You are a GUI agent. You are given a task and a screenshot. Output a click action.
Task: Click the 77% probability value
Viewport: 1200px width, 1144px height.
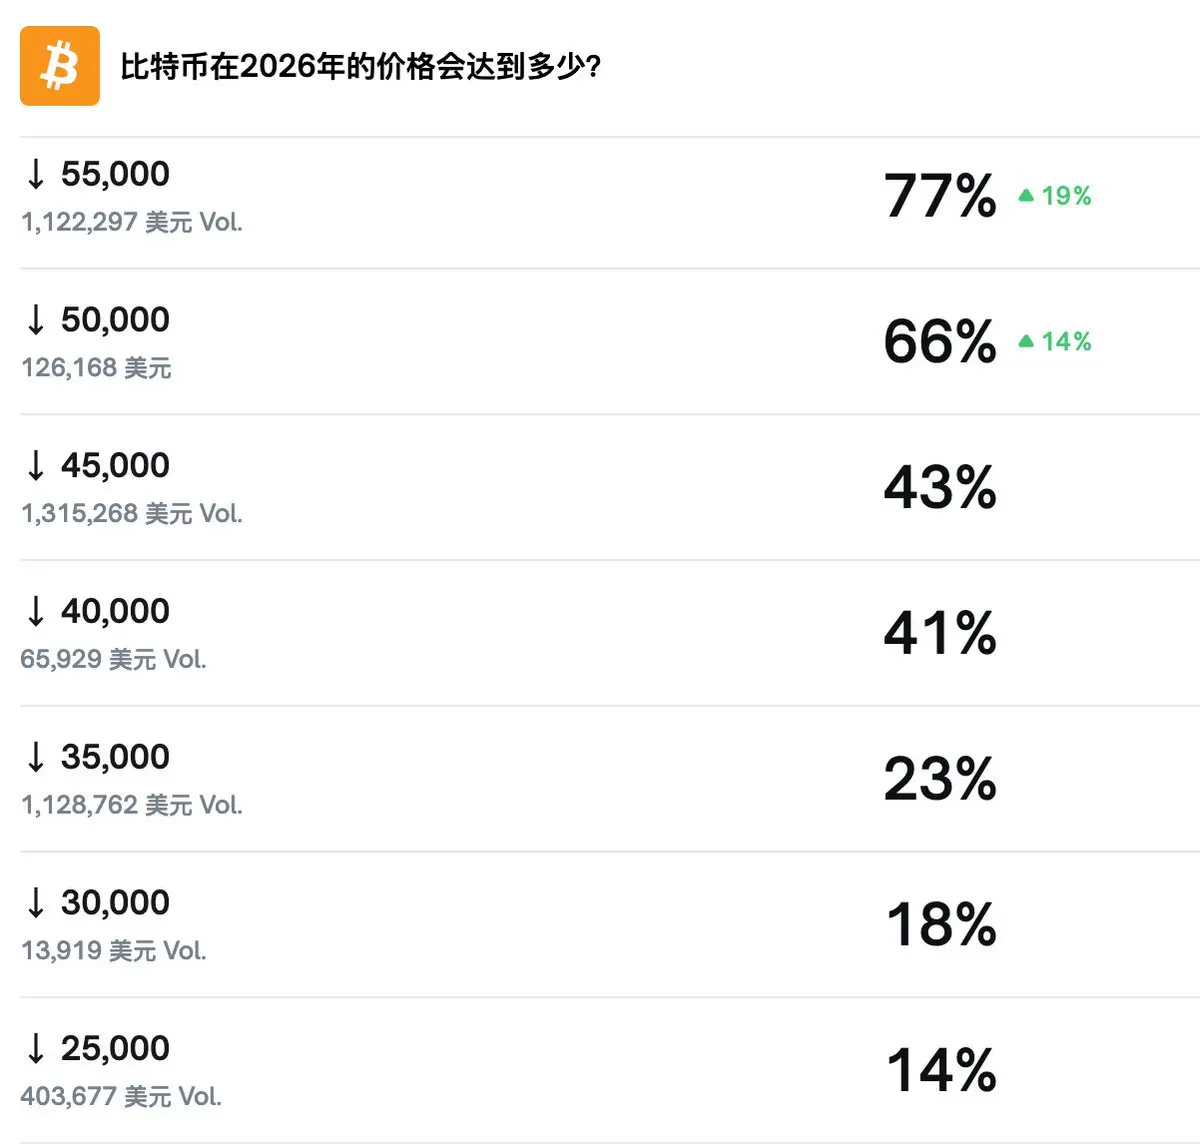(940, 195)
